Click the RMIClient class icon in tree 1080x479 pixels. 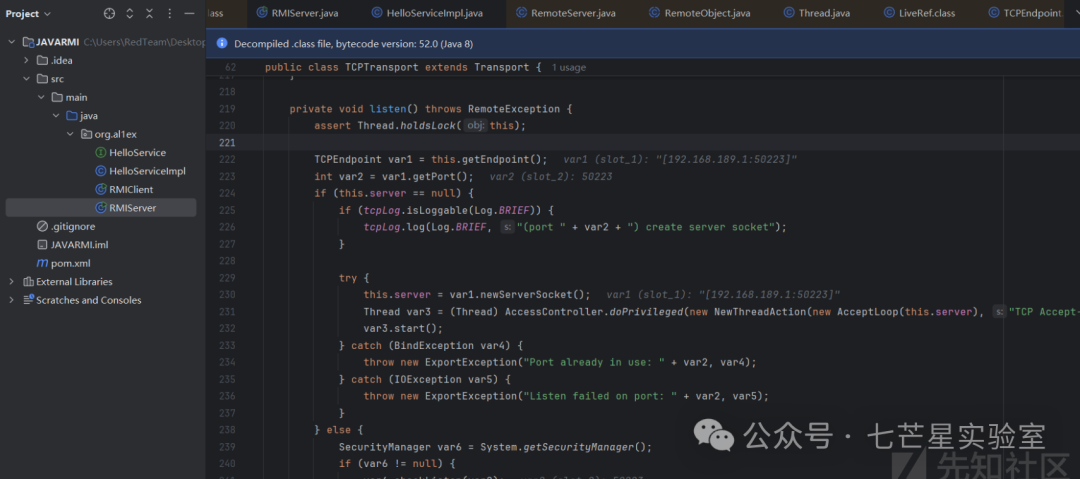click(100, 189)
